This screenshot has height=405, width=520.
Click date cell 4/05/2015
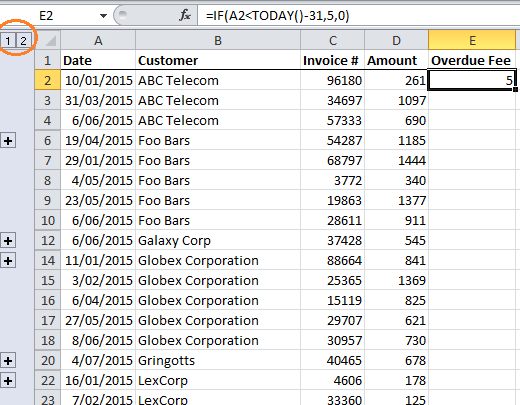pyautogui.click(x=98, y=180)
